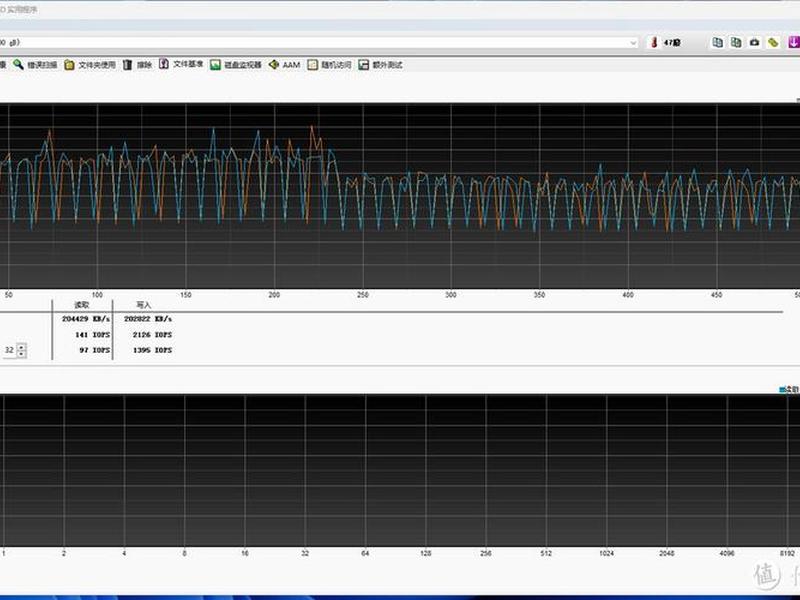Open the 随机访问 random access tab

[330, 65]
